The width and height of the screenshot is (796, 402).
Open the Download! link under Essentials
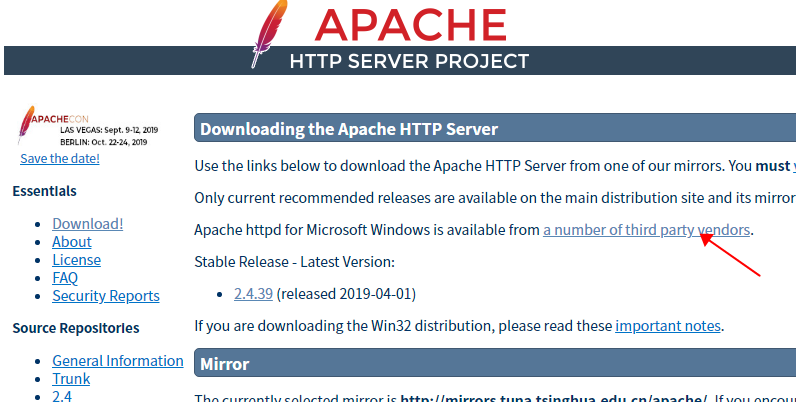[87, 224]
